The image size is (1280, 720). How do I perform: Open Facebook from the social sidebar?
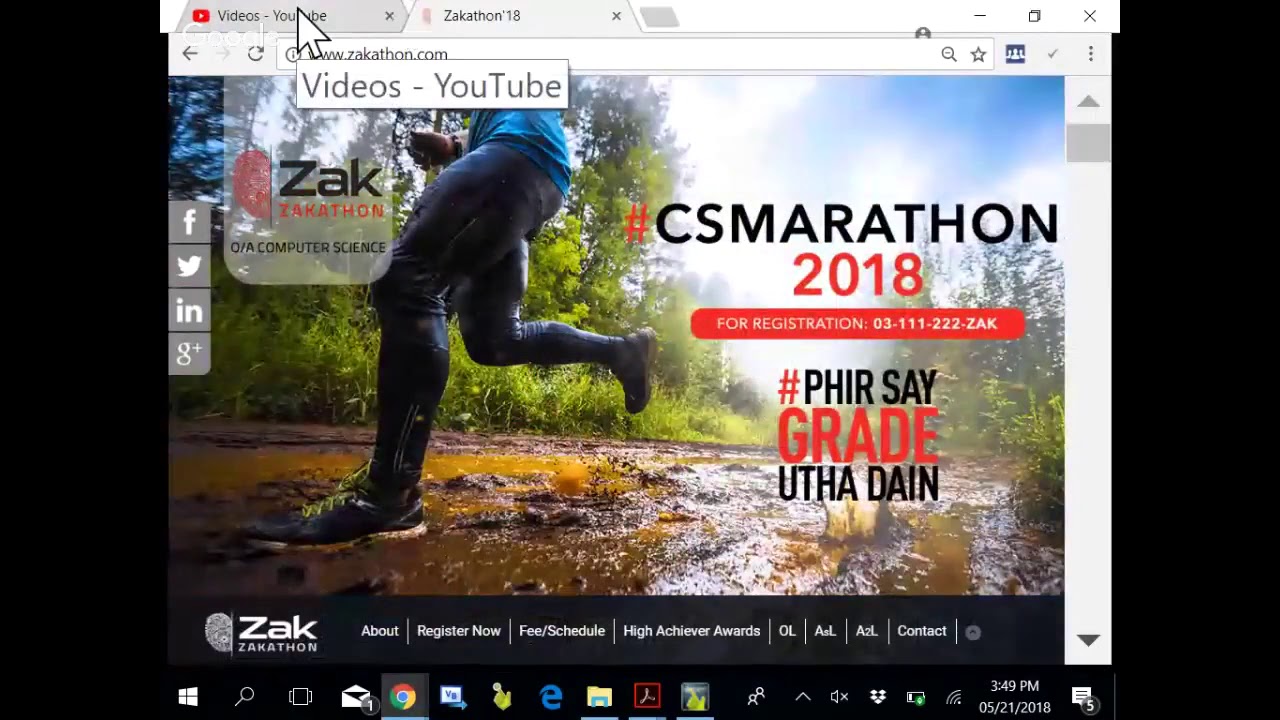[189, 222]
